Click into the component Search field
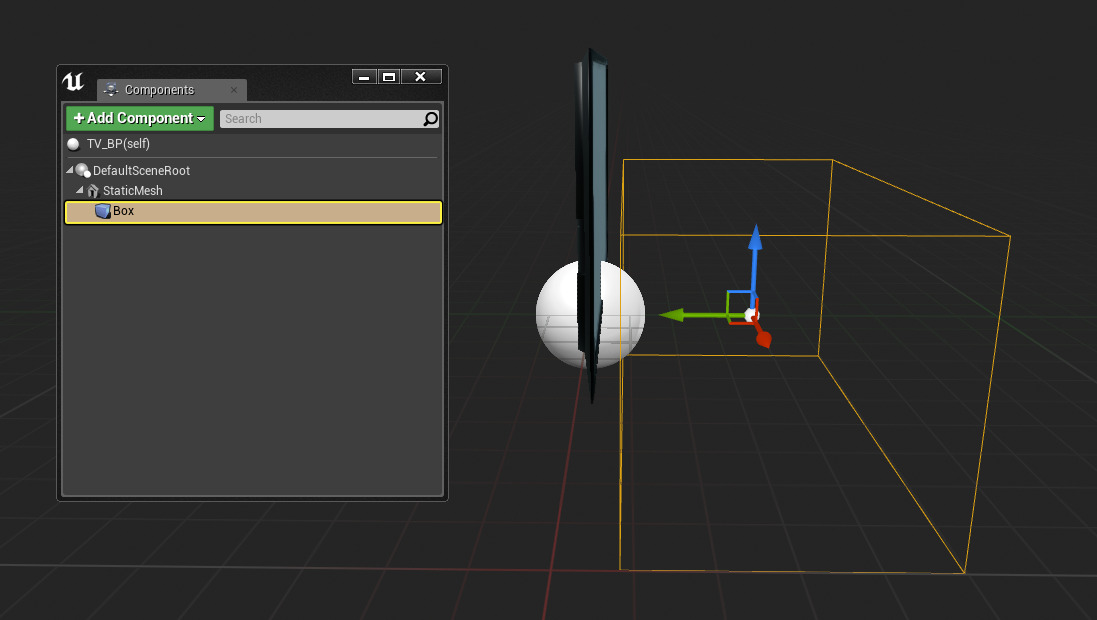 click(320, 119)
